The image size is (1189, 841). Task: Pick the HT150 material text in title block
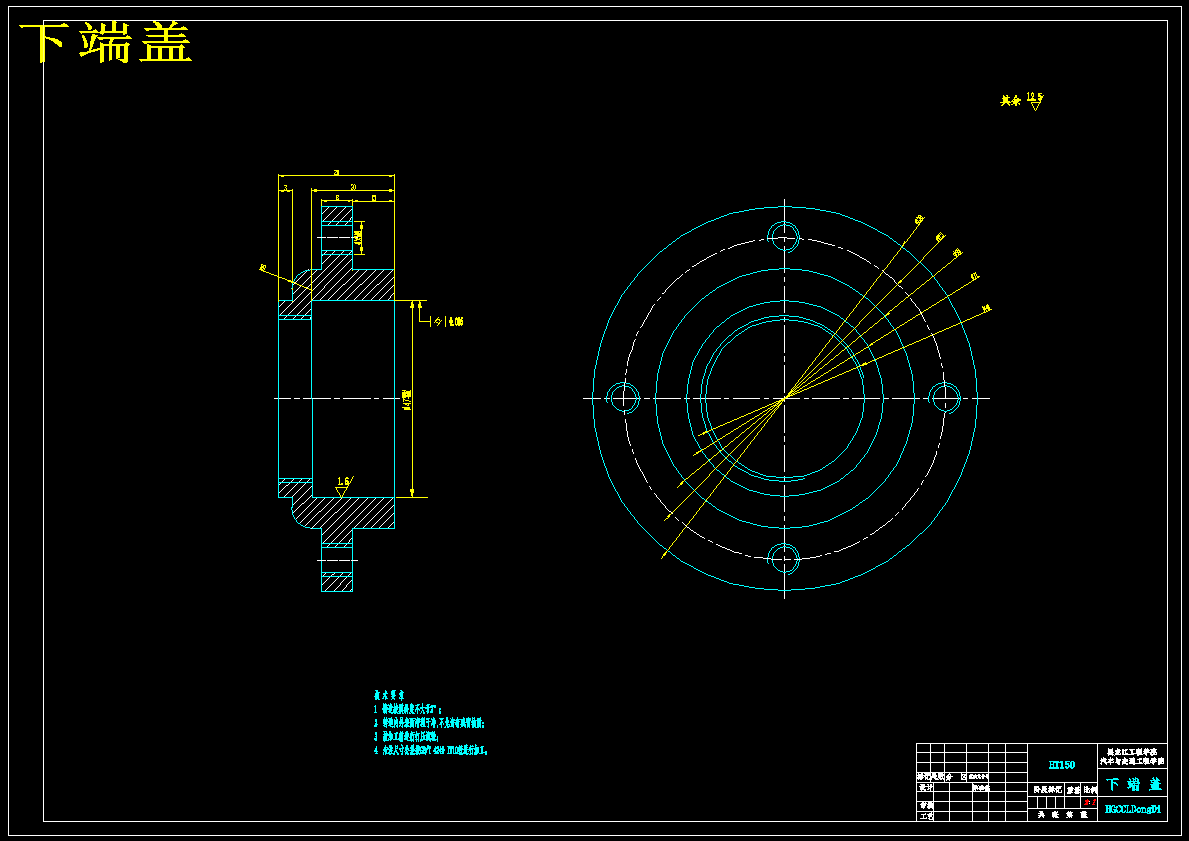(x=1062, y=765)
